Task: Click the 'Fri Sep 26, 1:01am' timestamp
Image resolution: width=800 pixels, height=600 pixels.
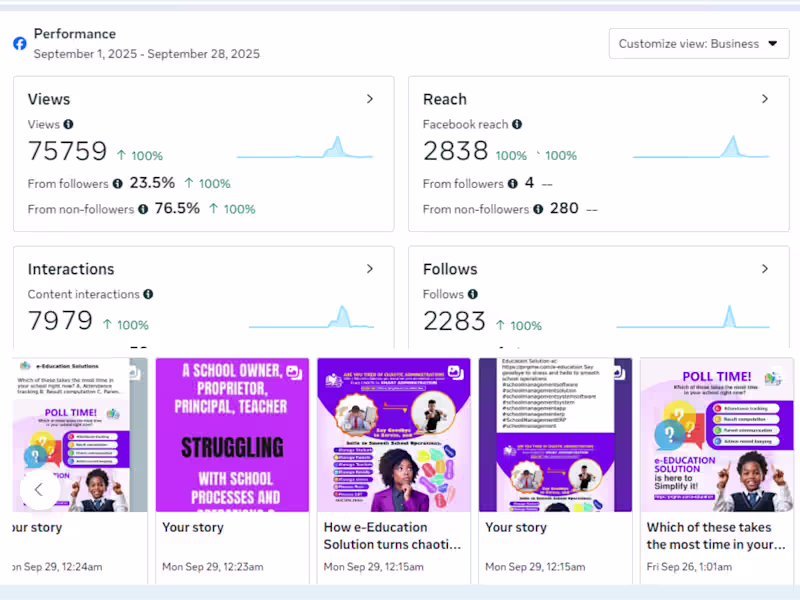Action: 689,567
